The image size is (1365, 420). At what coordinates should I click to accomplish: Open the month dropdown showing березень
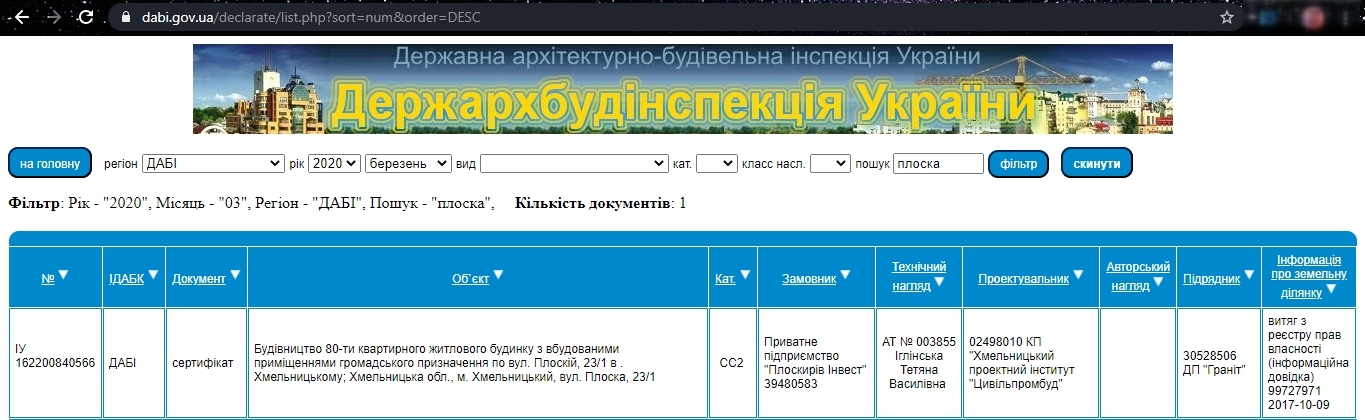click(408, 163)
